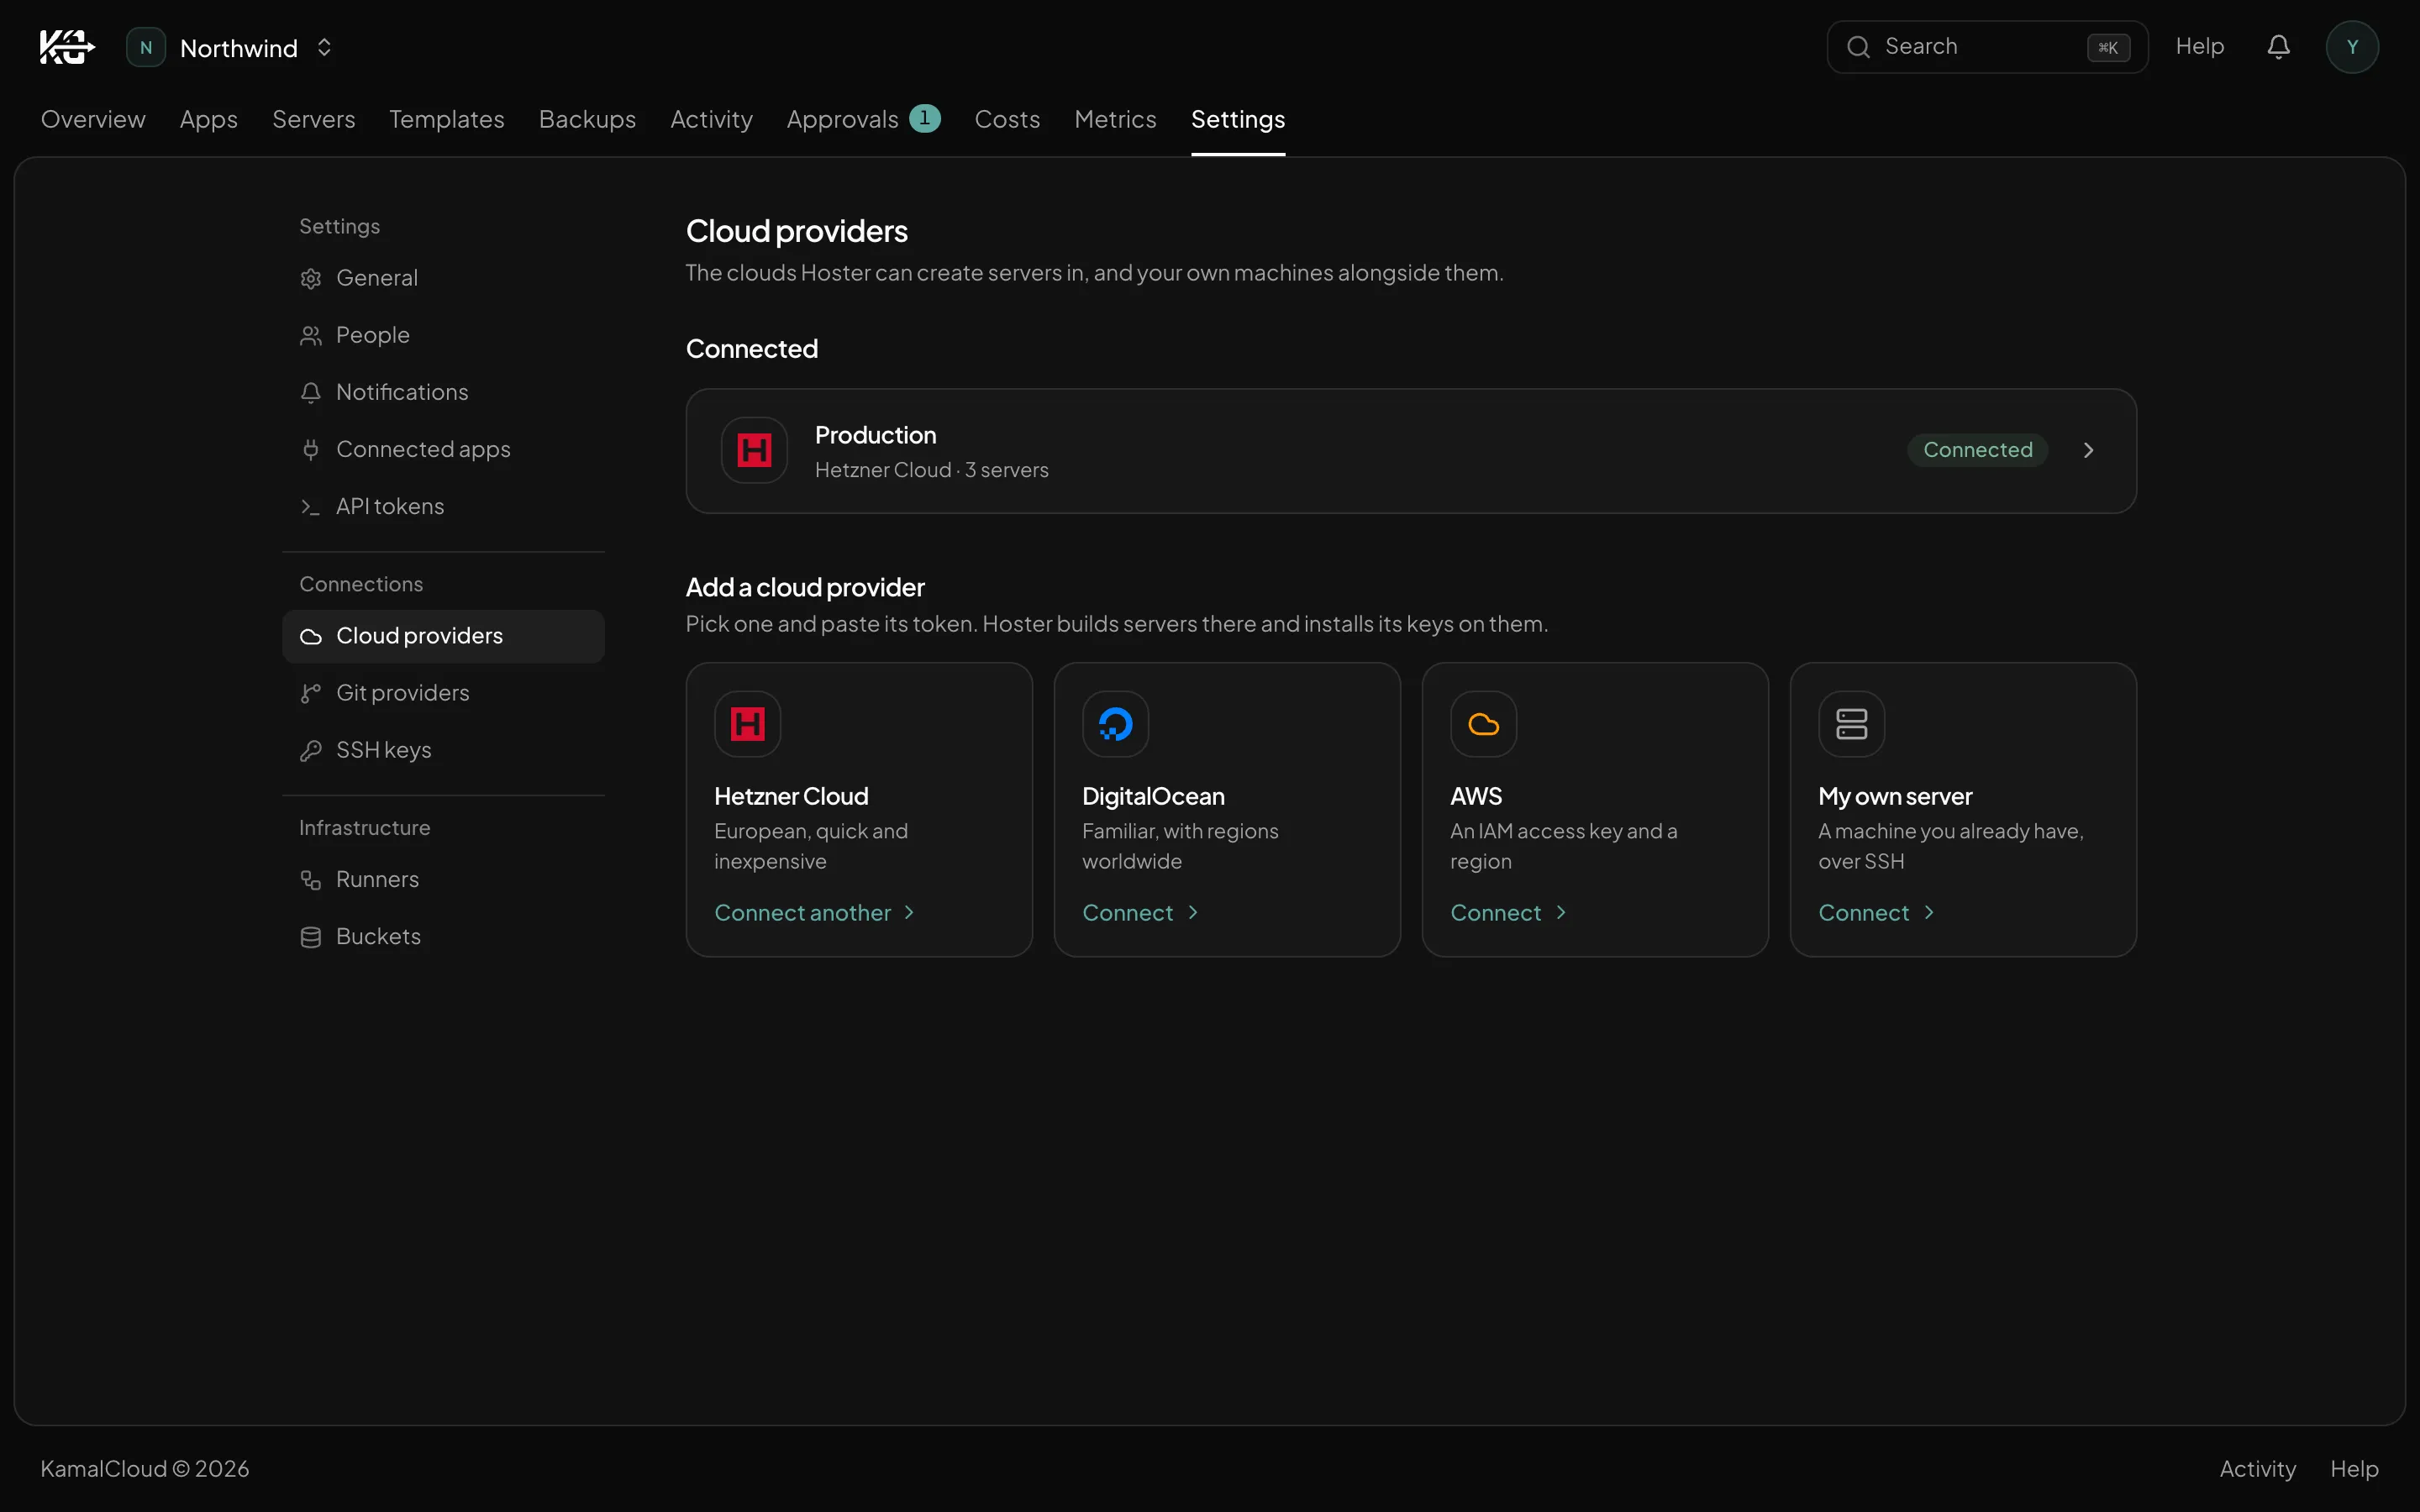Click the Search input field
Viewport: 2420px width, 1512px height.
1987,47
